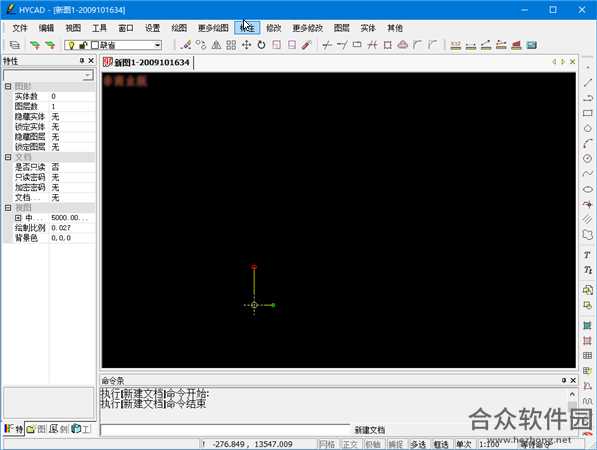Viewport: 597px width, 450px height.
Task: Select the Rectangle drawing tool
Action: click(587, 113)
